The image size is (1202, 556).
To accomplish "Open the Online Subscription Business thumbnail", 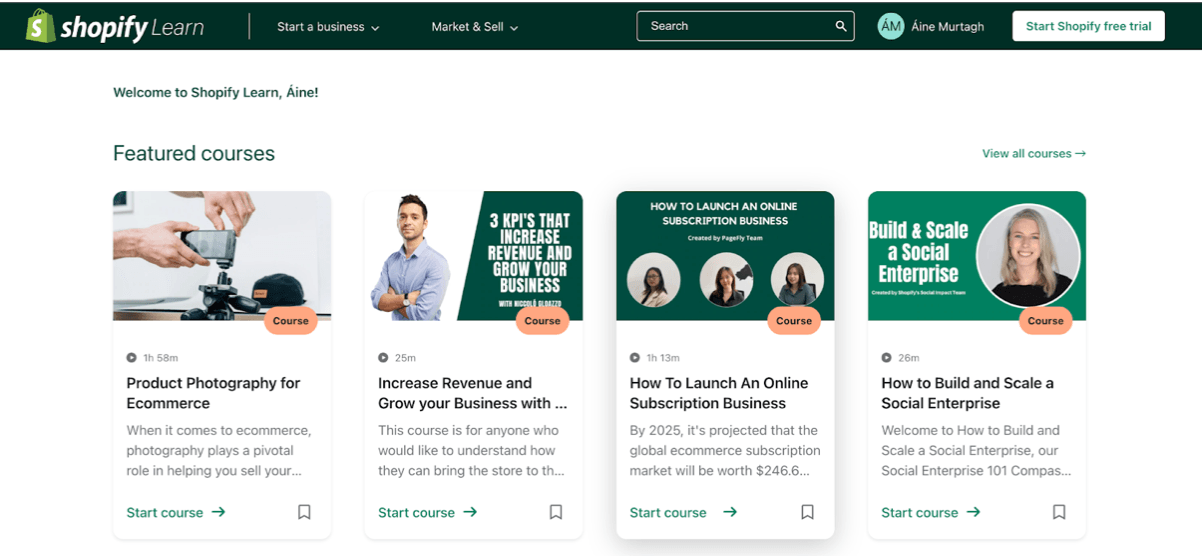I will point(725,255).
